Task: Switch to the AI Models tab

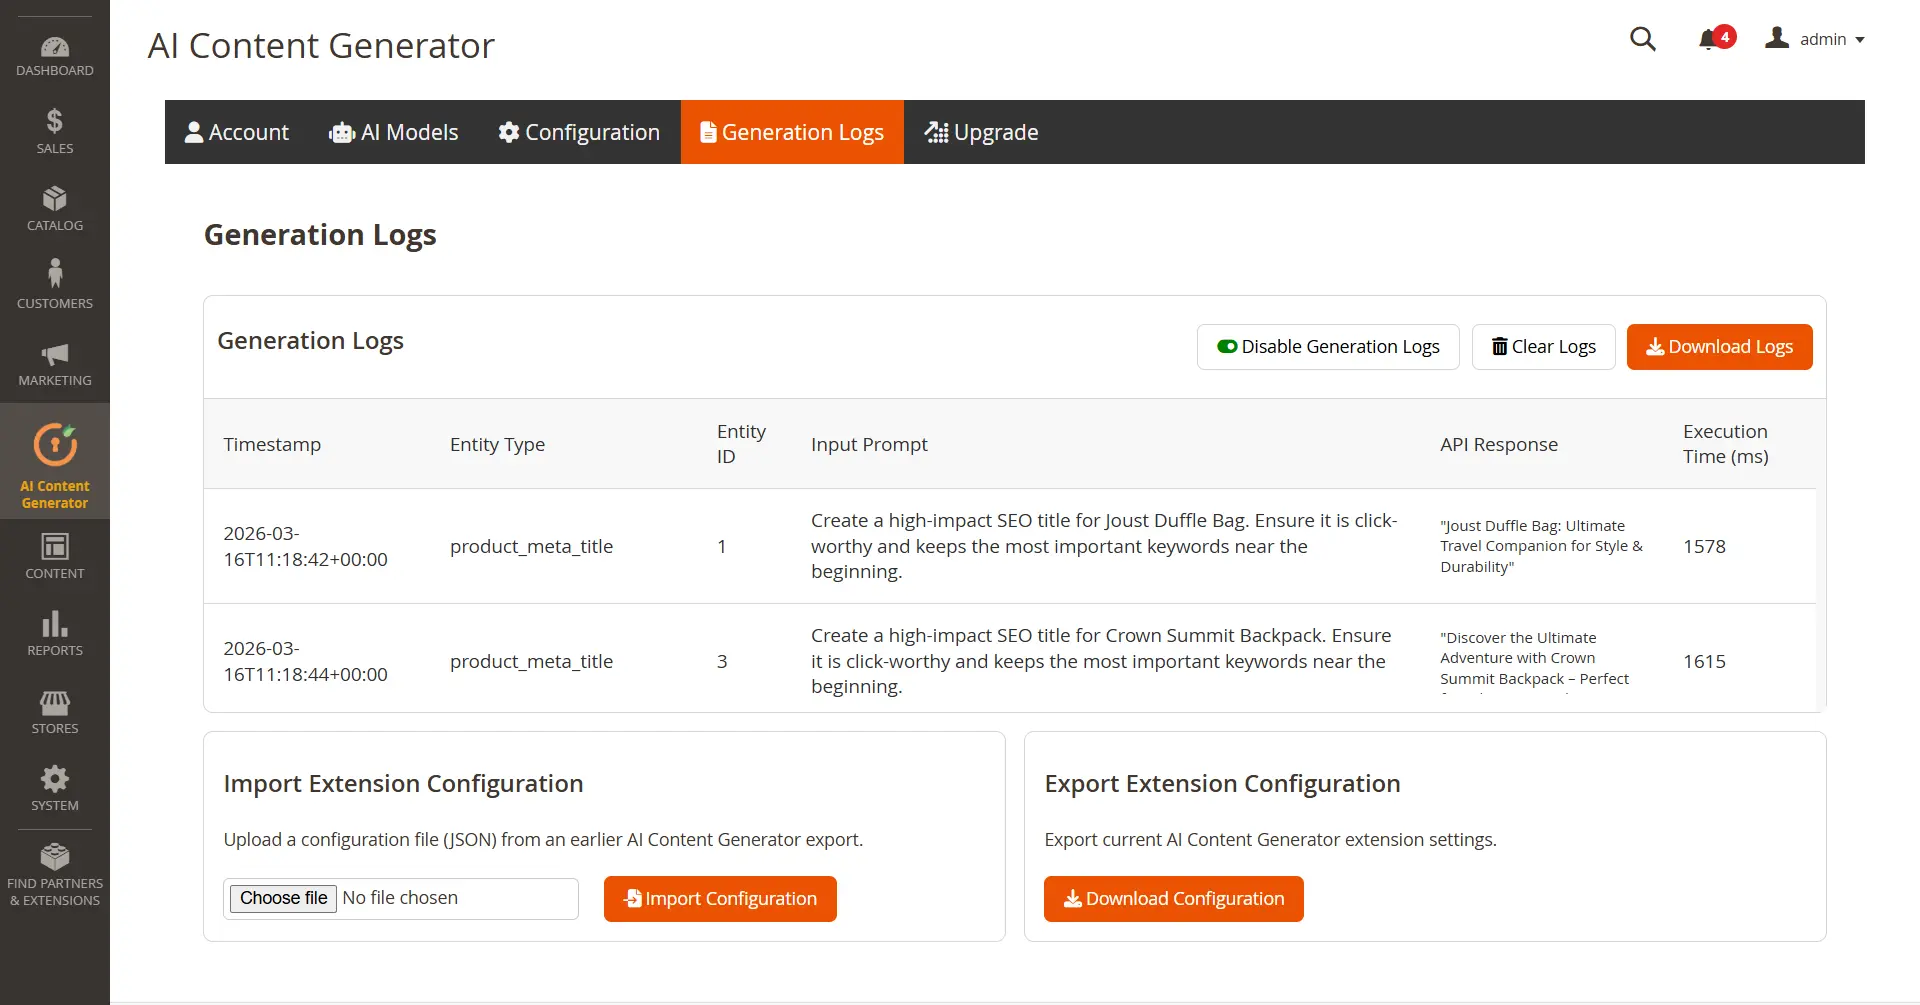Action: [x=394, y=131]
